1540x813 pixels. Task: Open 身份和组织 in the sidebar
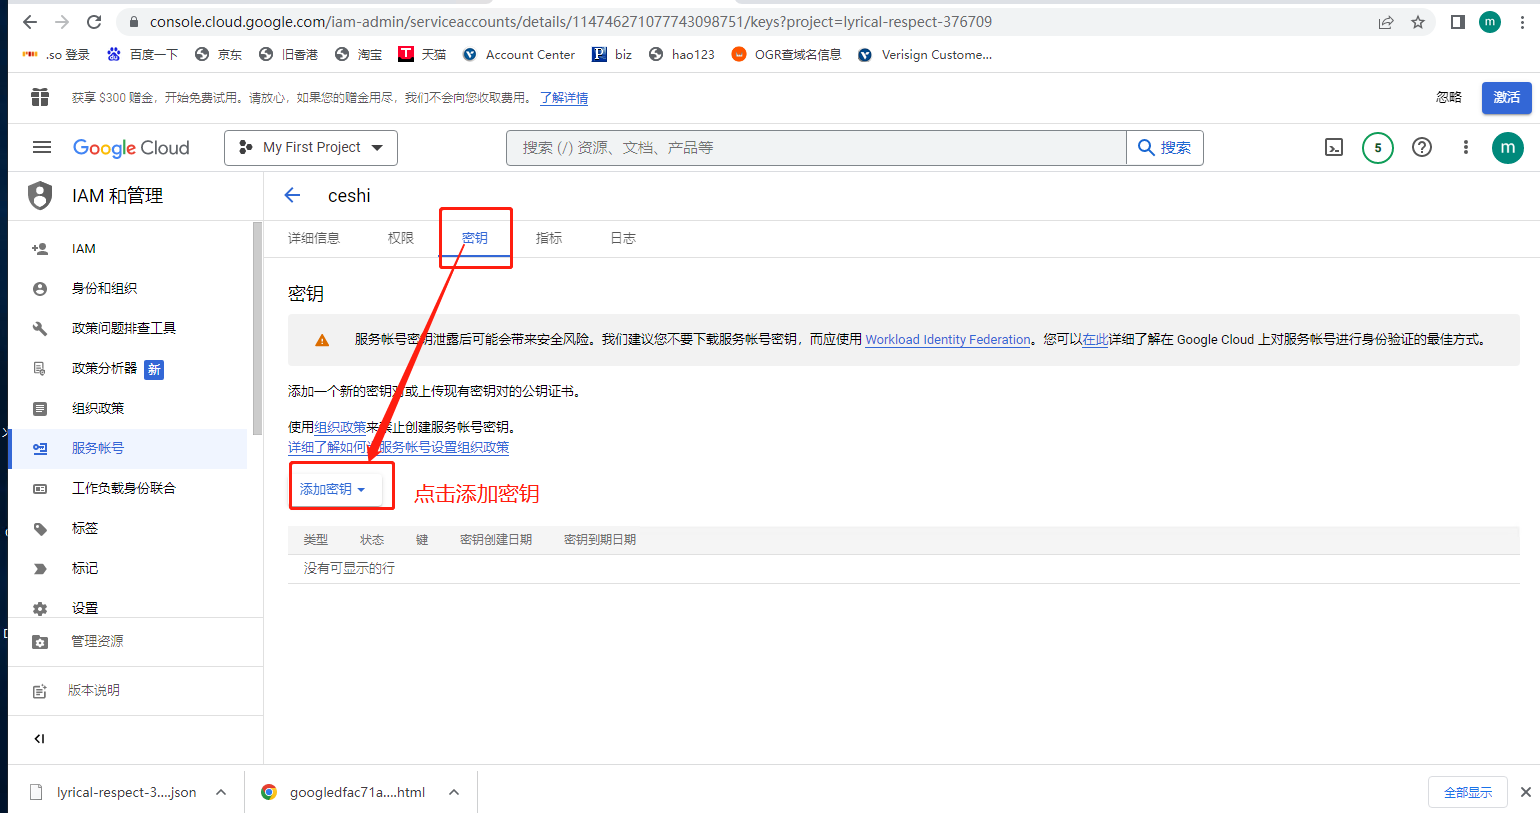[x=128, y=288]
